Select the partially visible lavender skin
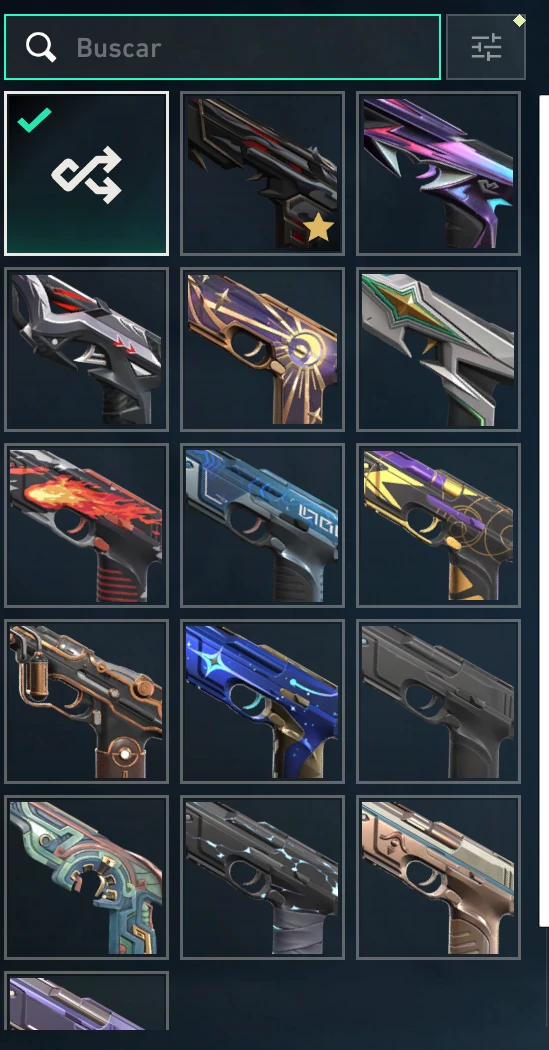This screenshot has width=549, height=1050. [x=86, y=1000]
